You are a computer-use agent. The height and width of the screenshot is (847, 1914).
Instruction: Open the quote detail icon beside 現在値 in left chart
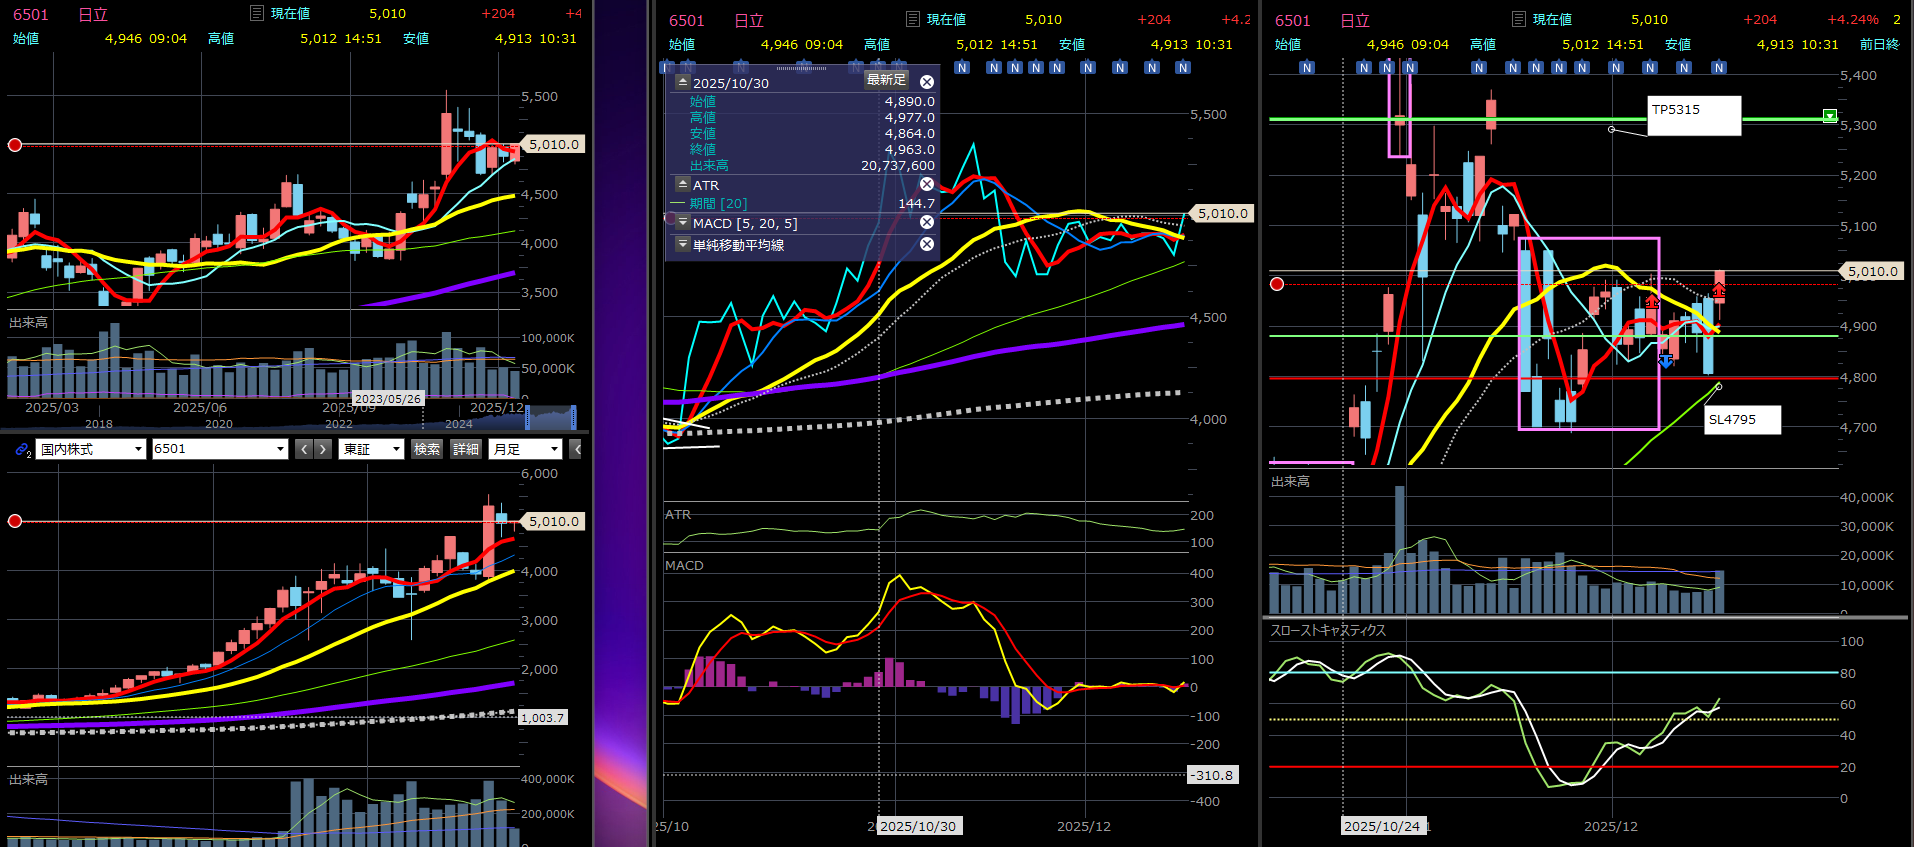click(x=257, y=13)
